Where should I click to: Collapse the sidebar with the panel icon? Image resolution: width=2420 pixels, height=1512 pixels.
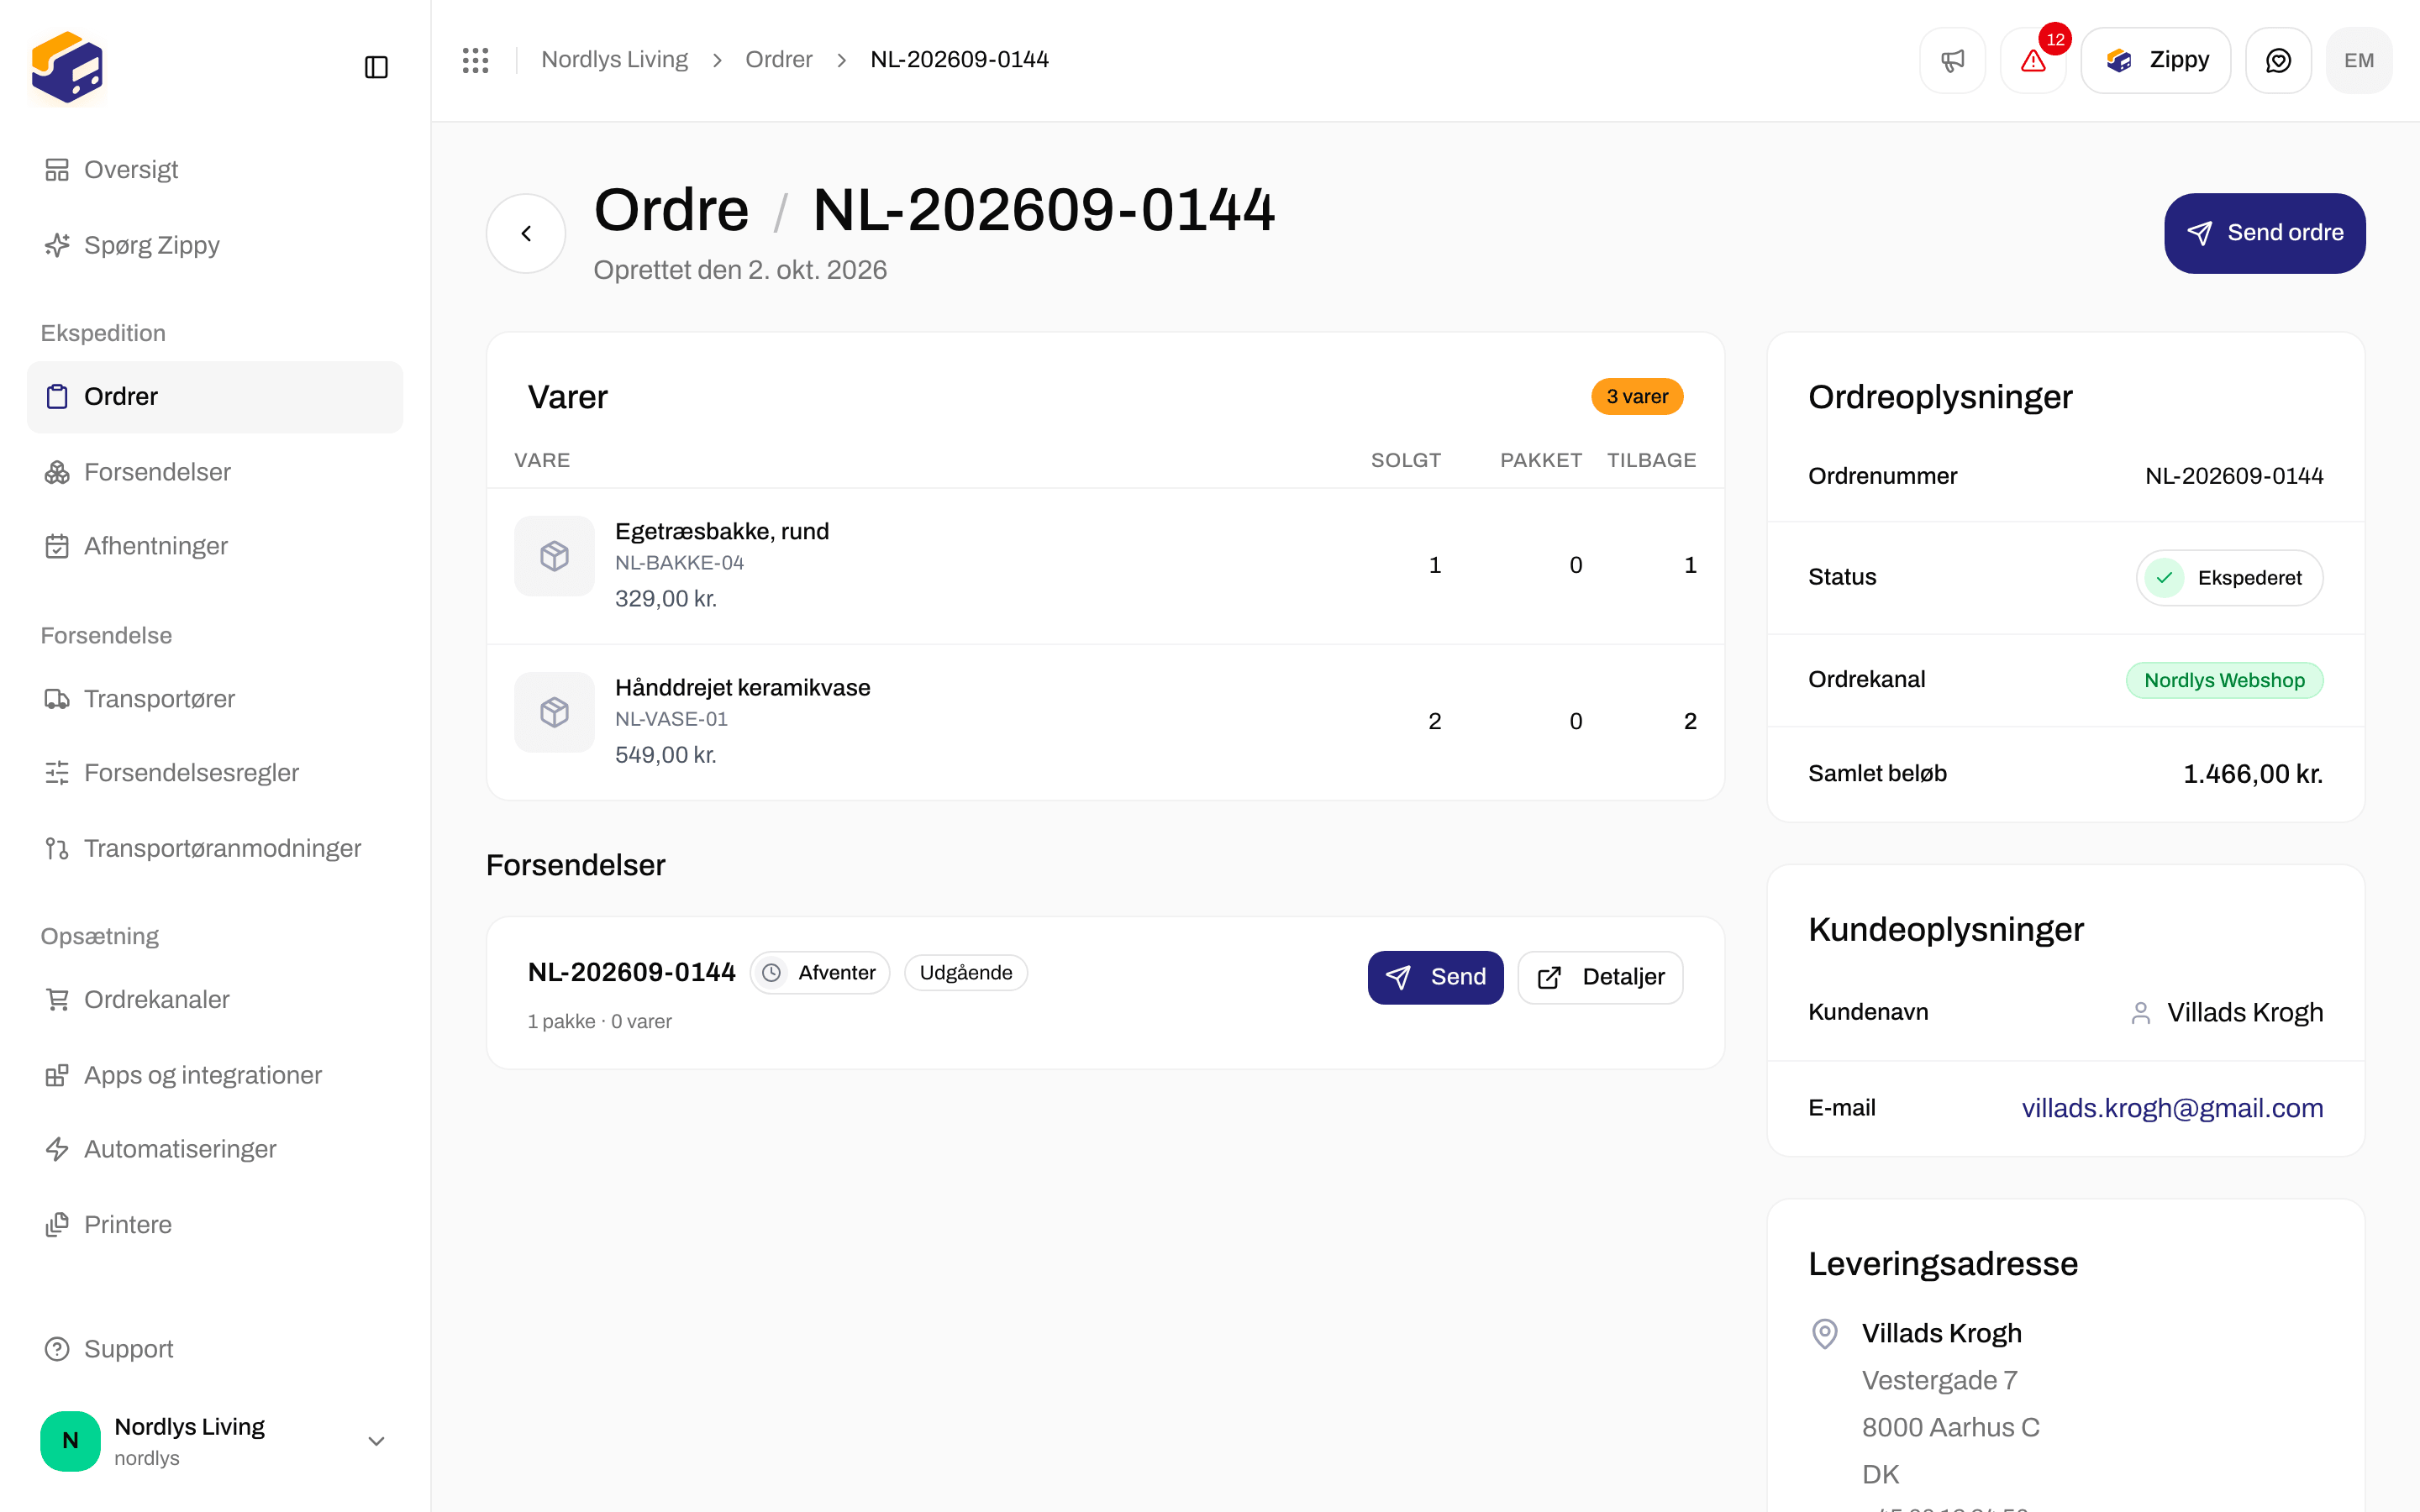[376, 67]
